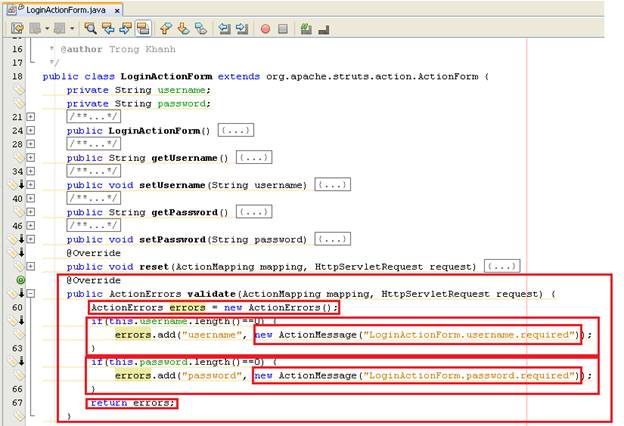Click the {...} placeholder after getUsername()

pos(254,157)
